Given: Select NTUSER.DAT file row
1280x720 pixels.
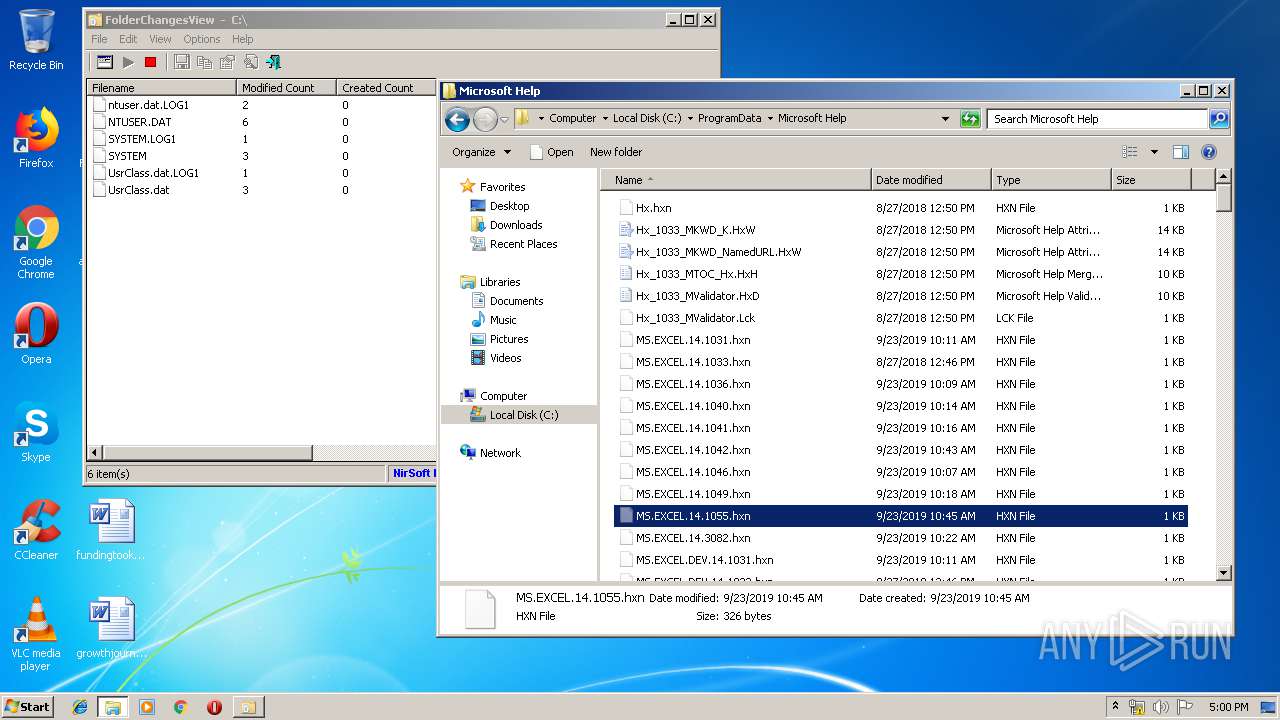Looking at the screenshot, I should click(x=262, y=122).
